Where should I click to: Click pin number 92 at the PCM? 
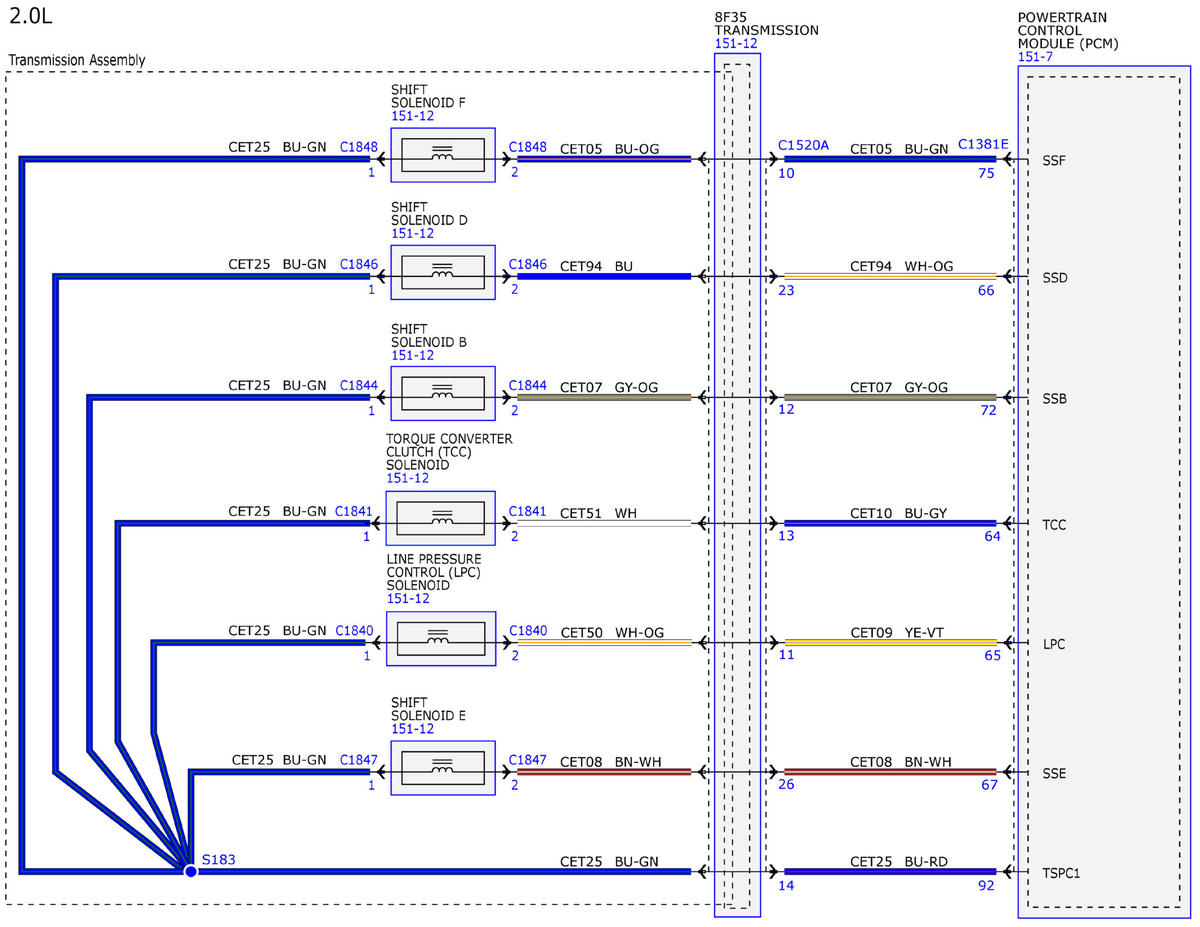coord(987,885)
